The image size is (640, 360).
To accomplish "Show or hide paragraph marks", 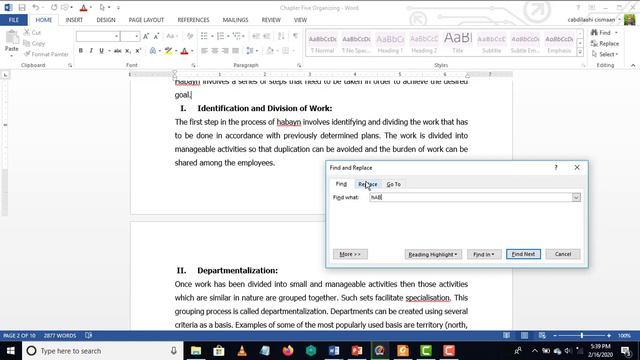I will 295,36.
